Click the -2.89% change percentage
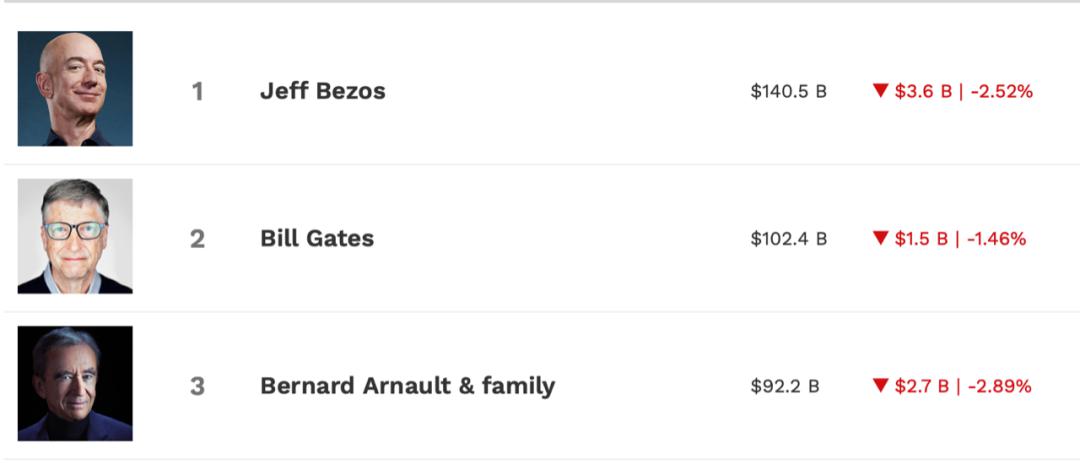Image resolution: width=1080 pixels, height=464 pixels. (x=999, y=386)
